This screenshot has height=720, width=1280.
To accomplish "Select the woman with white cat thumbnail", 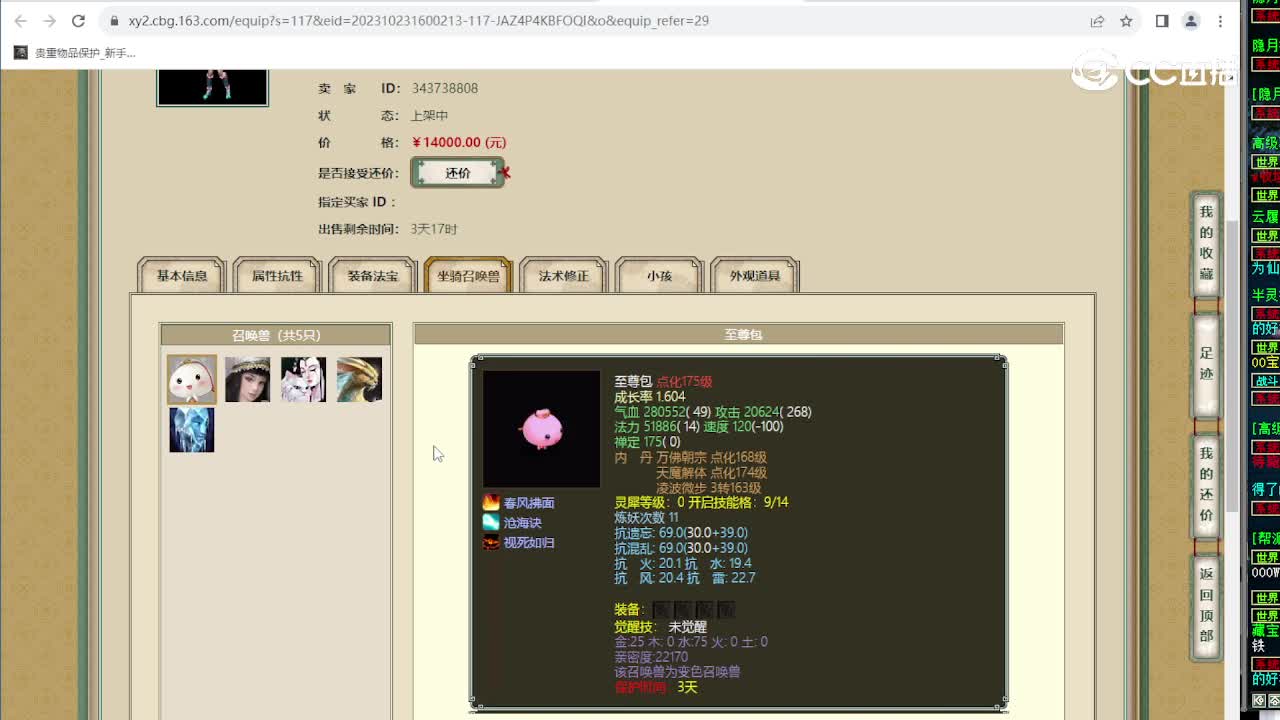I will pos(303,379).
